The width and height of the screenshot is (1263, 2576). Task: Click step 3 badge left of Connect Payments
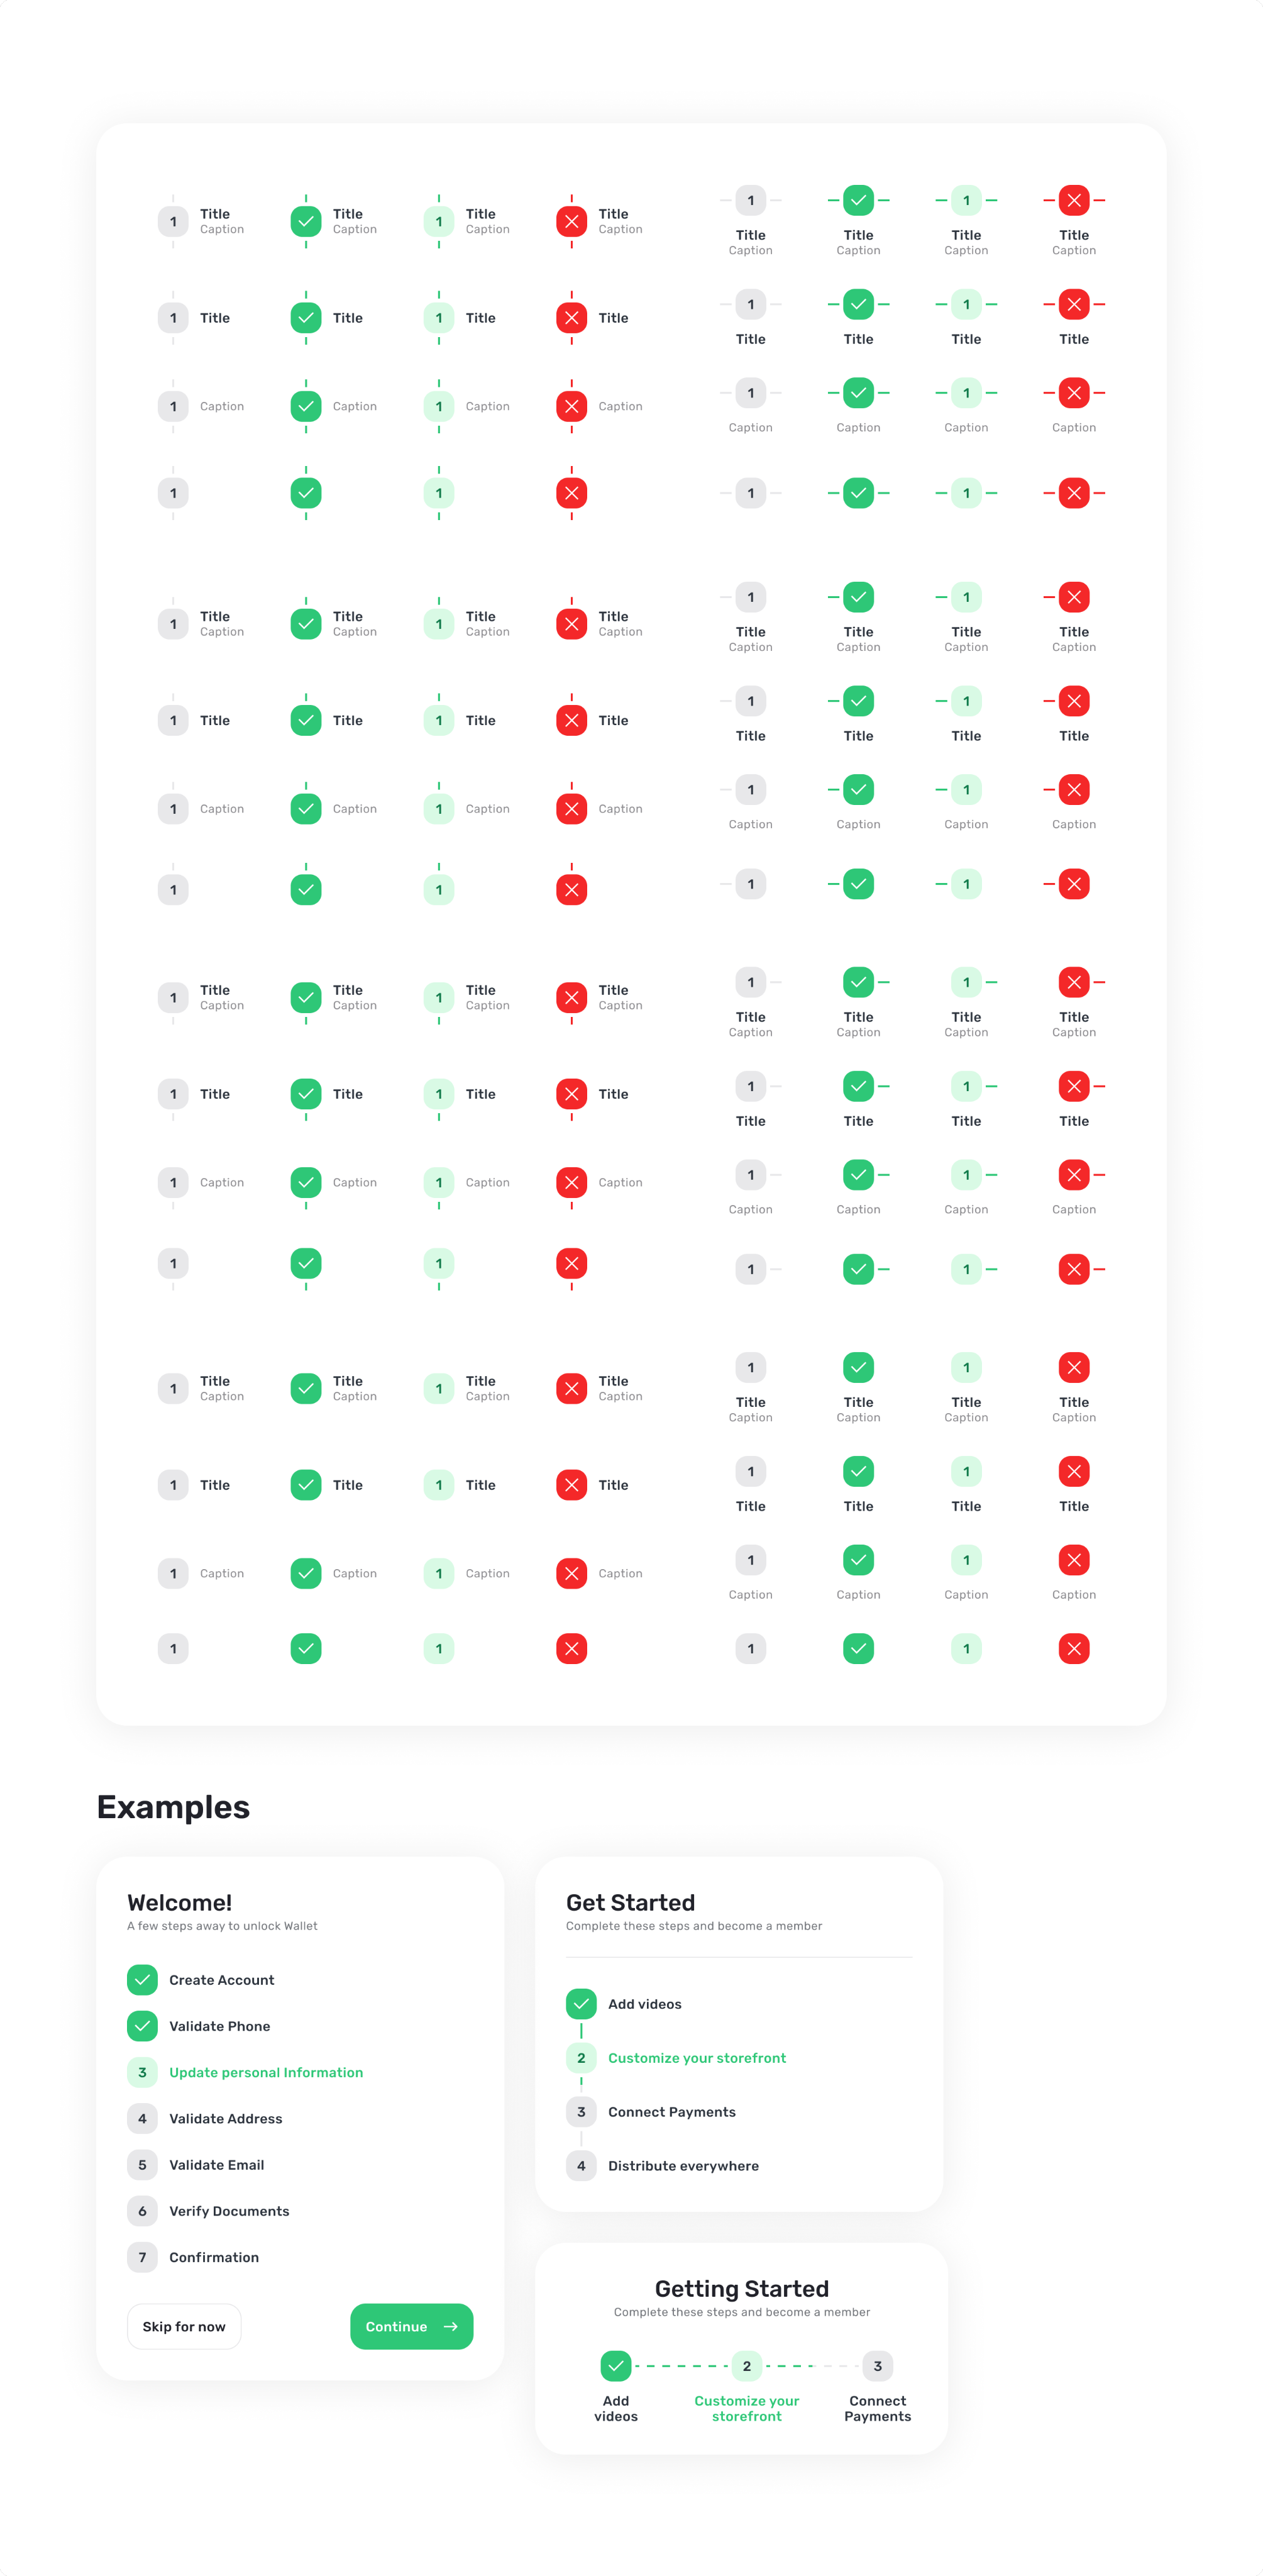pos(581,2111)
